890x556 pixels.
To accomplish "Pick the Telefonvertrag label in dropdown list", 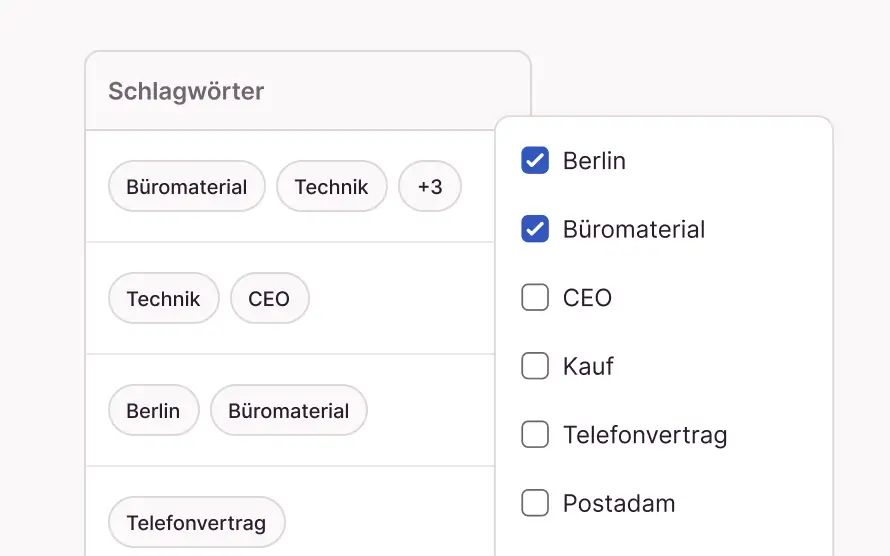I will click(645, 435).
